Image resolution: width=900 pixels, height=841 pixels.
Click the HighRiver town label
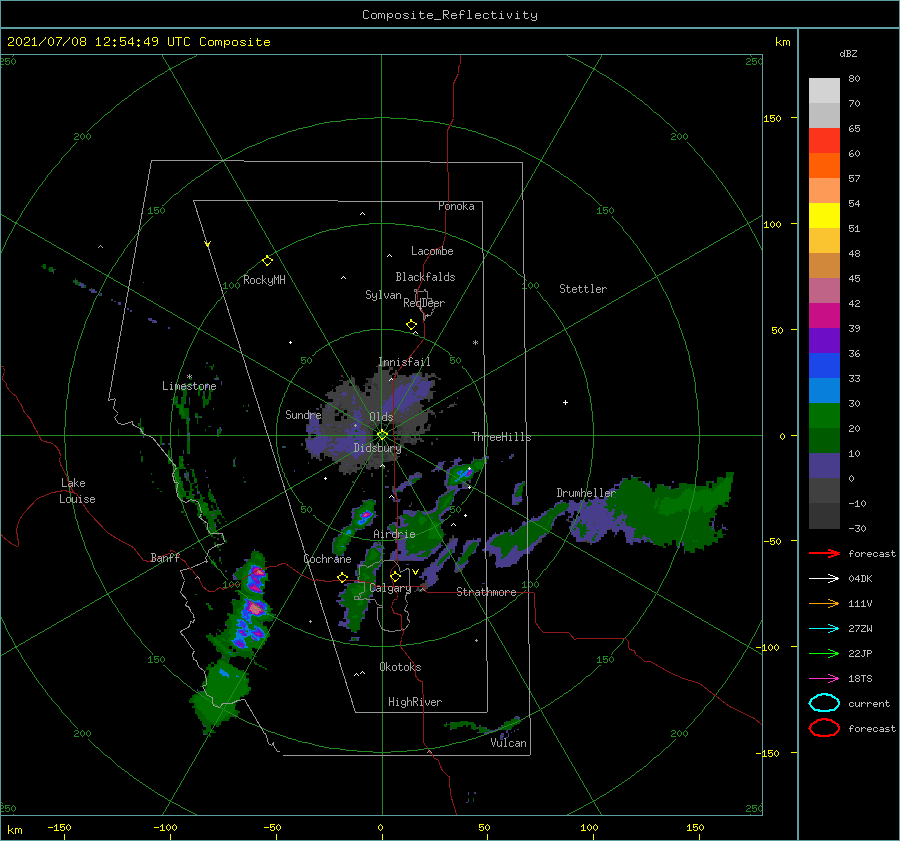coord(415,702)
